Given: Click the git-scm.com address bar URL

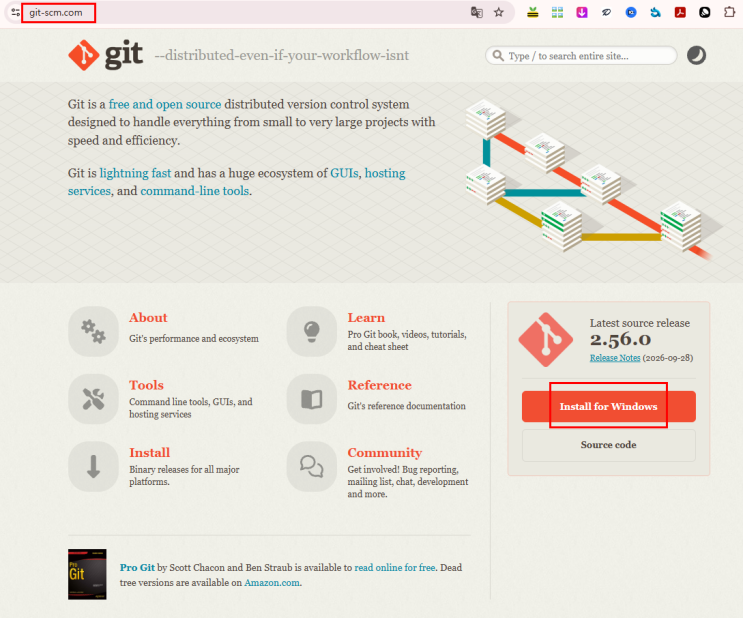Looking at the screenshot, I should (x=56, y=13).
